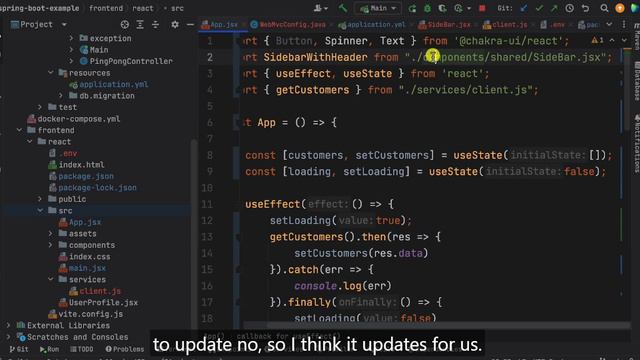
Task: Collapse the resources folder
Action: click(51, 73)
